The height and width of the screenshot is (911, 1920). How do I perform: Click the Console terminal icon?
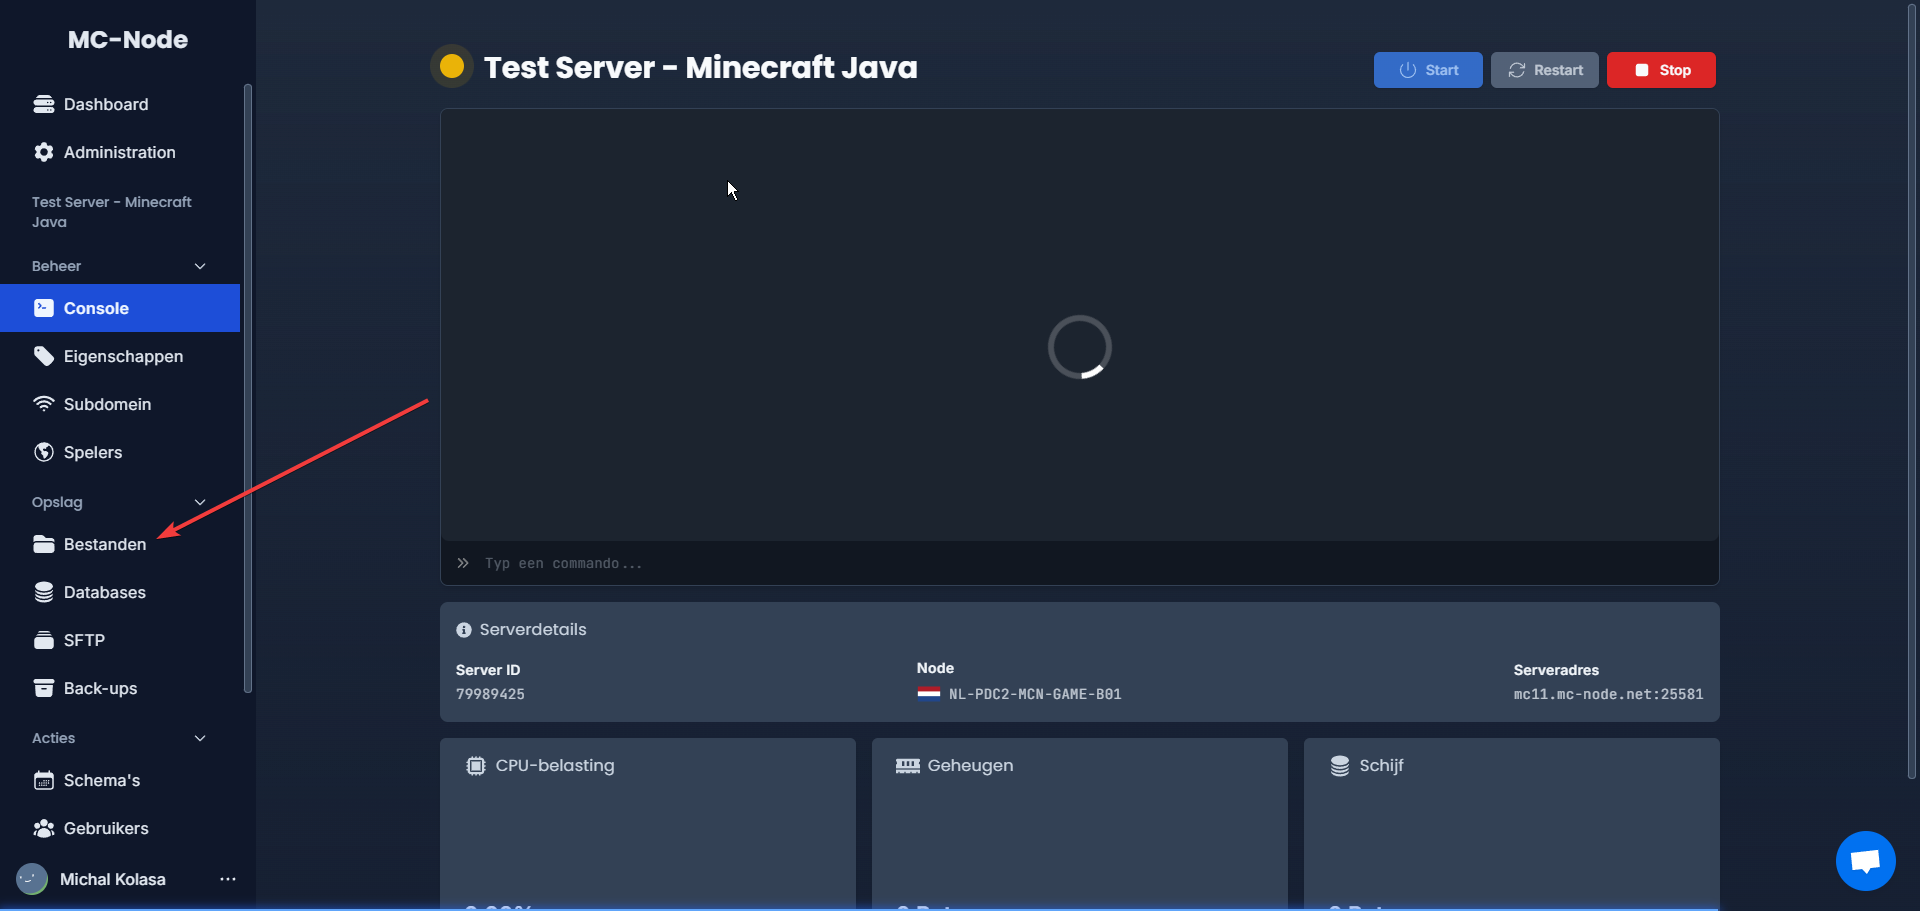coord(43,308)
